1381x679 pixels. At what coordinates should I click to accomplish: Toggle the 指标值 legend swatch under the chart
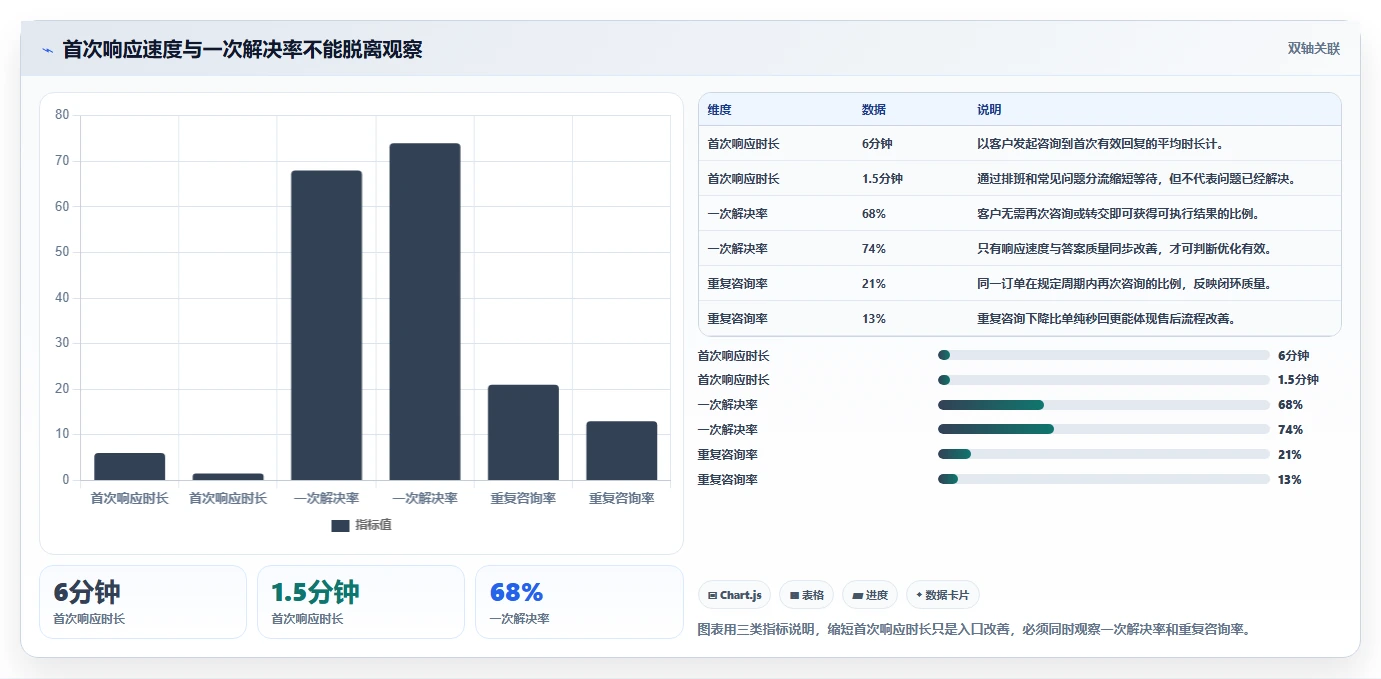click(x=340, y=525)
